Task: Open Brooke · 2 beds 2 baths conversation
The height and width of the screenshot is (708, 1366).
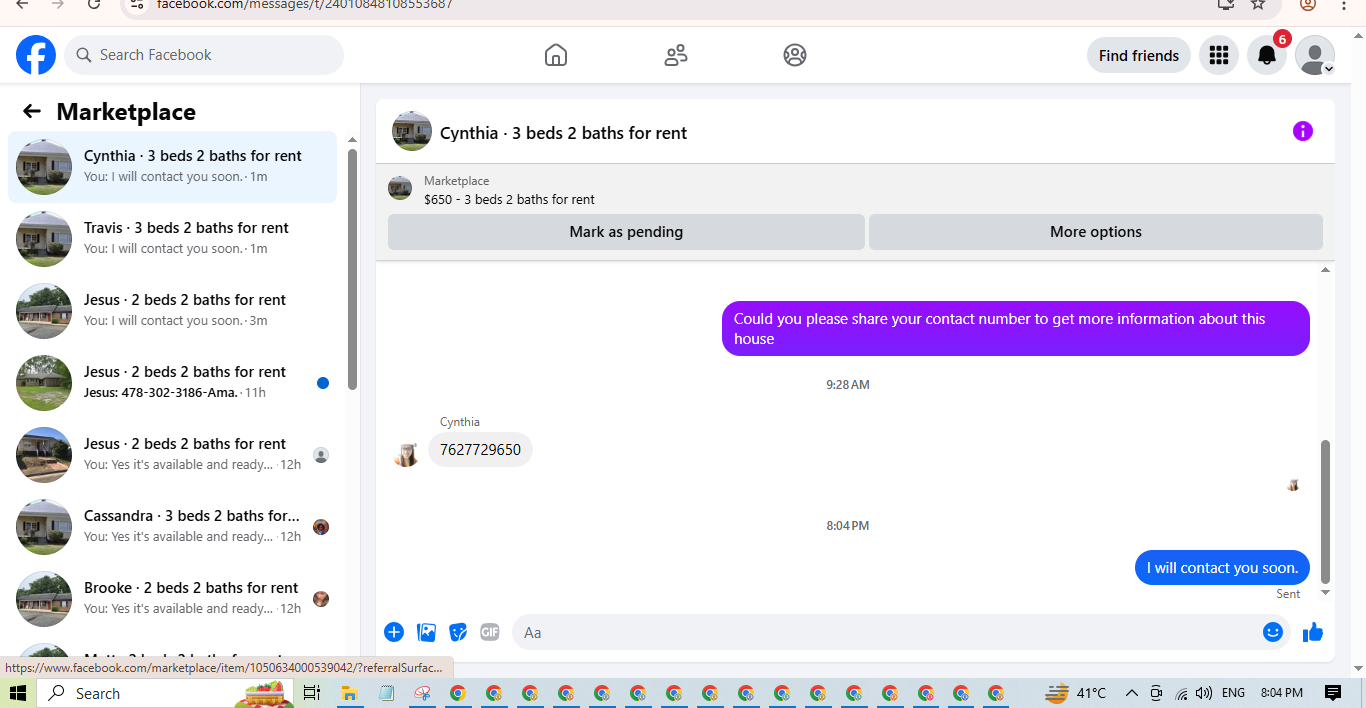Action: coord(172,599)
